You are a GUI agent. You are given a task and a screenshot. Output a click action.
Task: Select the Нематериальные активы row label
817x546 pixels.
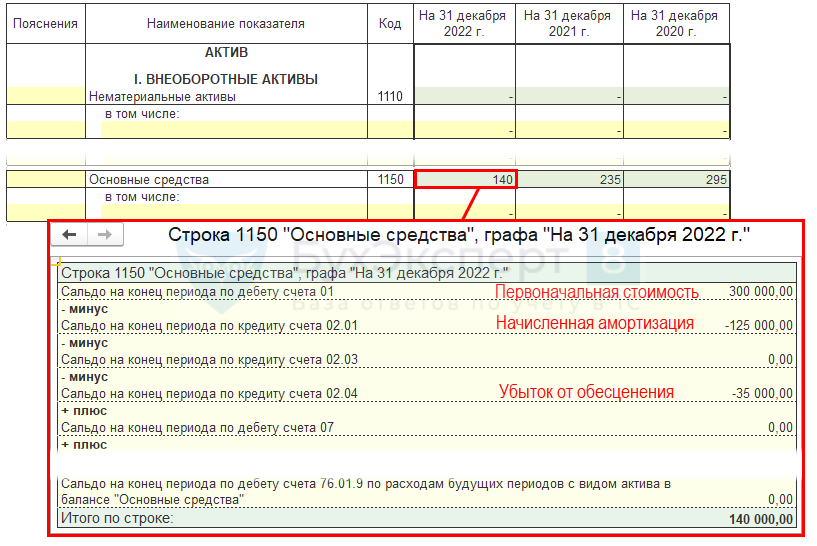click(x=162, y=97)
